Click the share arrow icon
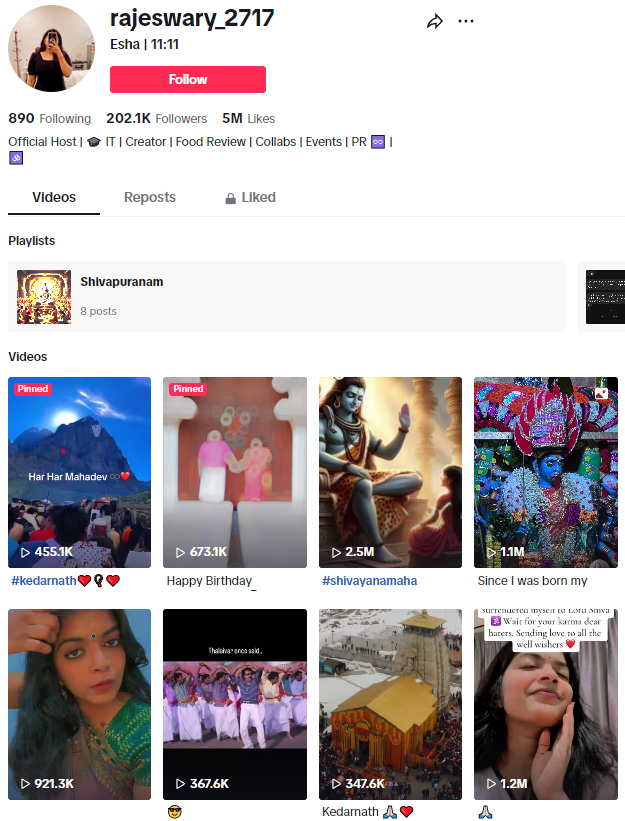 click(x=434, y=21)
